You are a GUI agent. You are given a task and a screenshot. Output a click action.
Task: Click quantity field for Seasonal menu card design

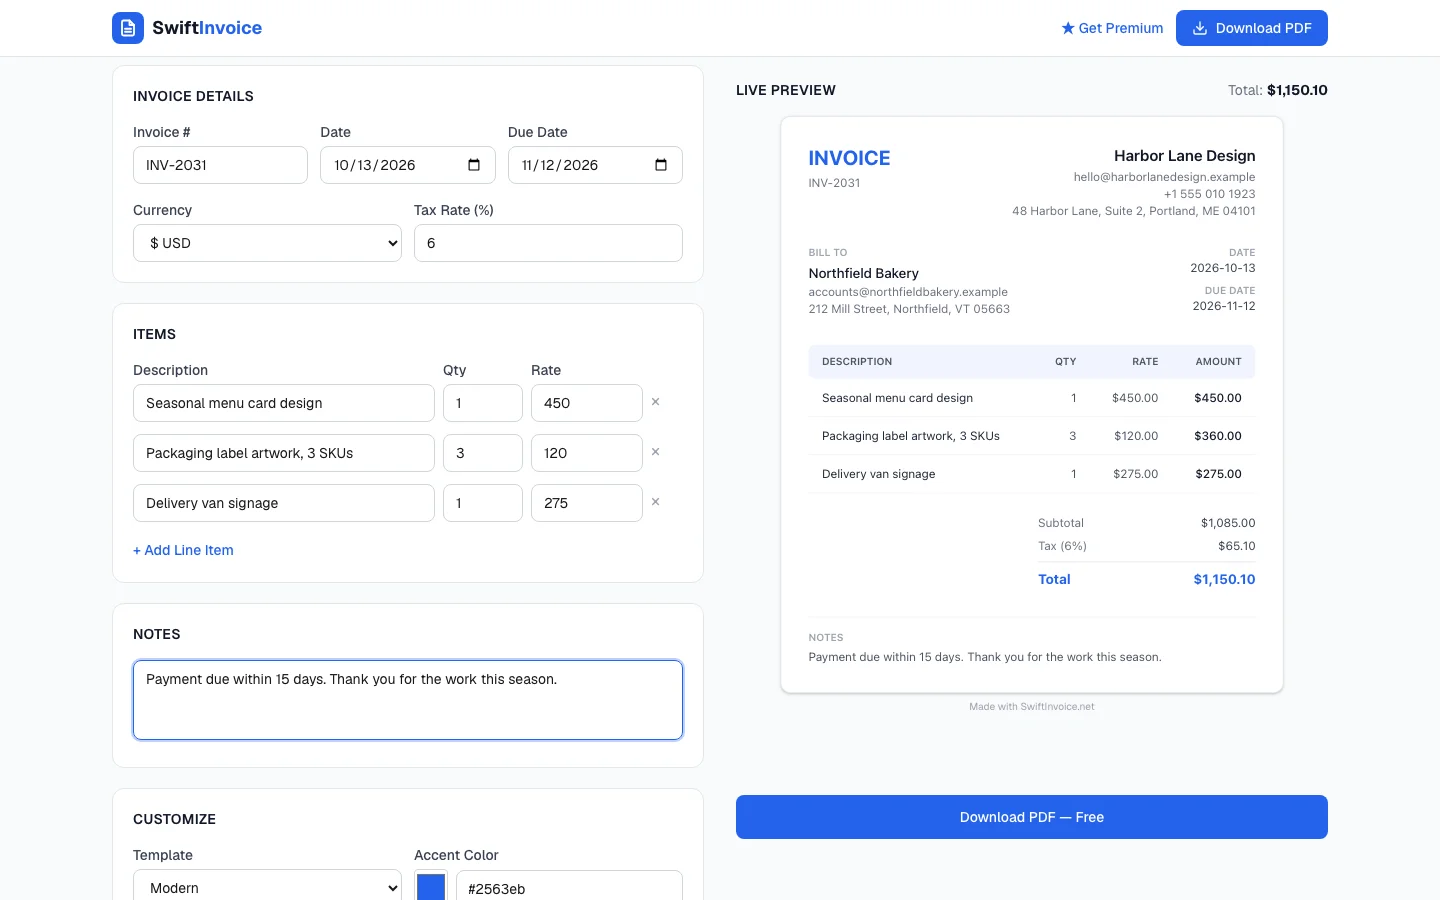coord(483,403)
